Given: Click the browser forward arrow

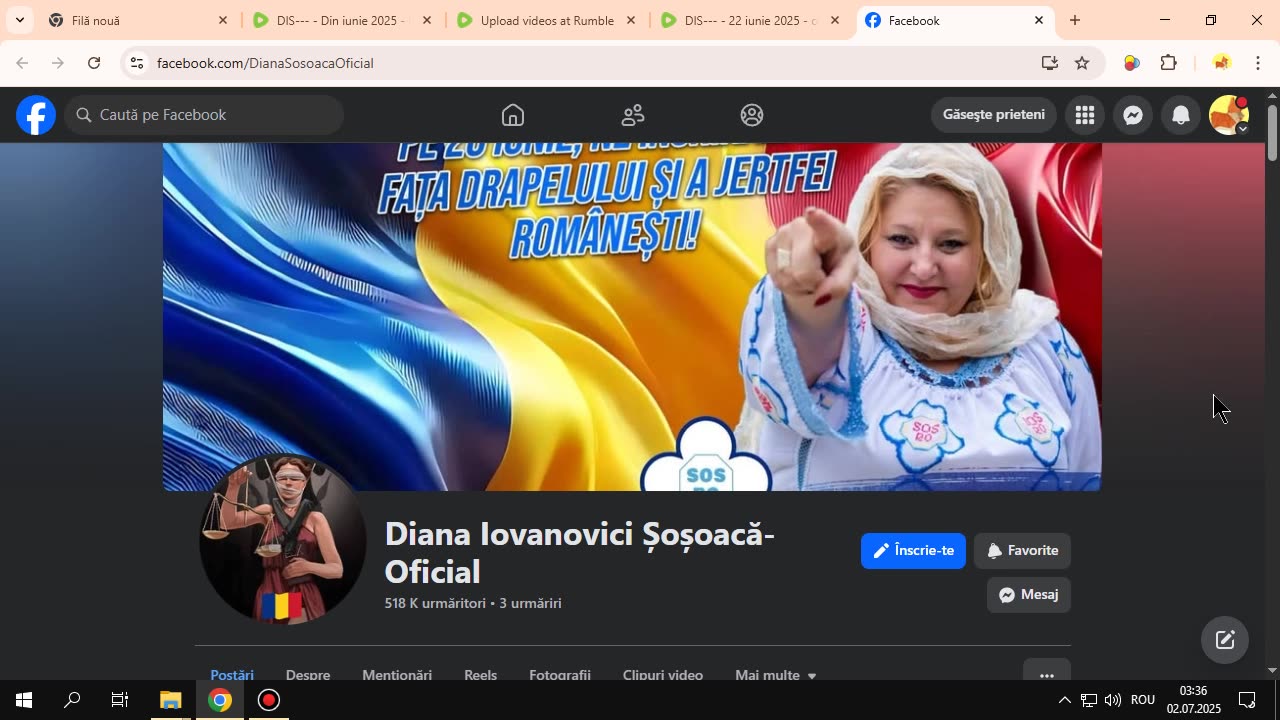Looking at the screenshot, I should (58, 63).
